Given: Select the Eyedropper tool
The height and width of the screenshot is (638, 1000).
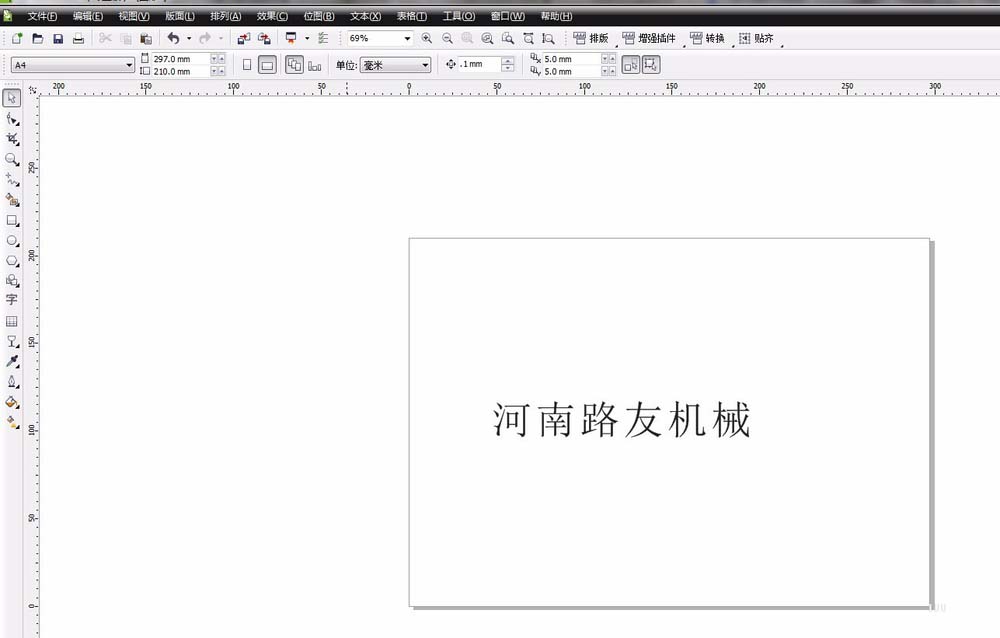Looking at the screenshot, I should coord(12,361).
